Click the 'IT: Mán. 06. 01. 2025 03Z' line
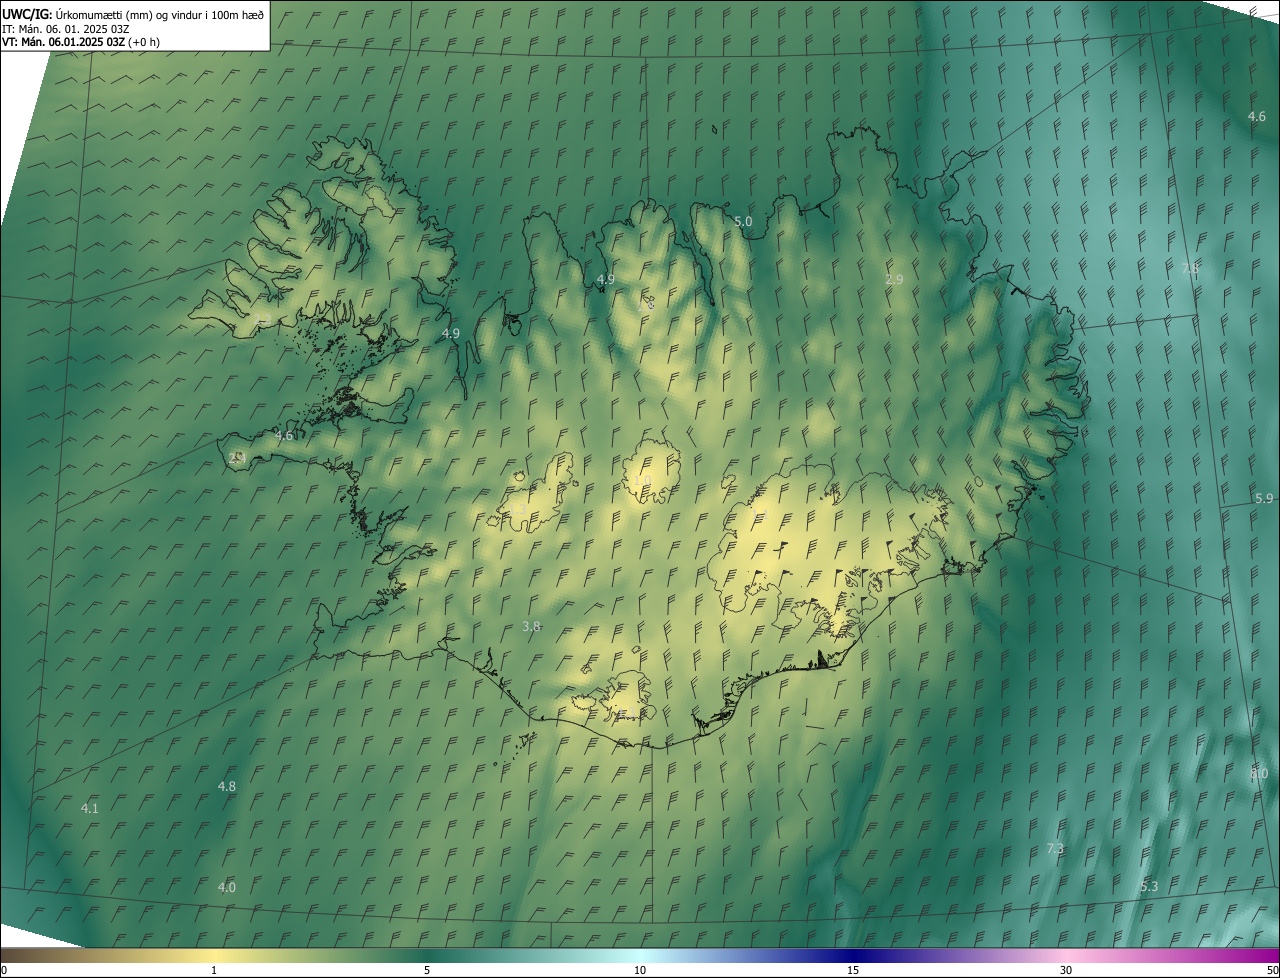 65,28
